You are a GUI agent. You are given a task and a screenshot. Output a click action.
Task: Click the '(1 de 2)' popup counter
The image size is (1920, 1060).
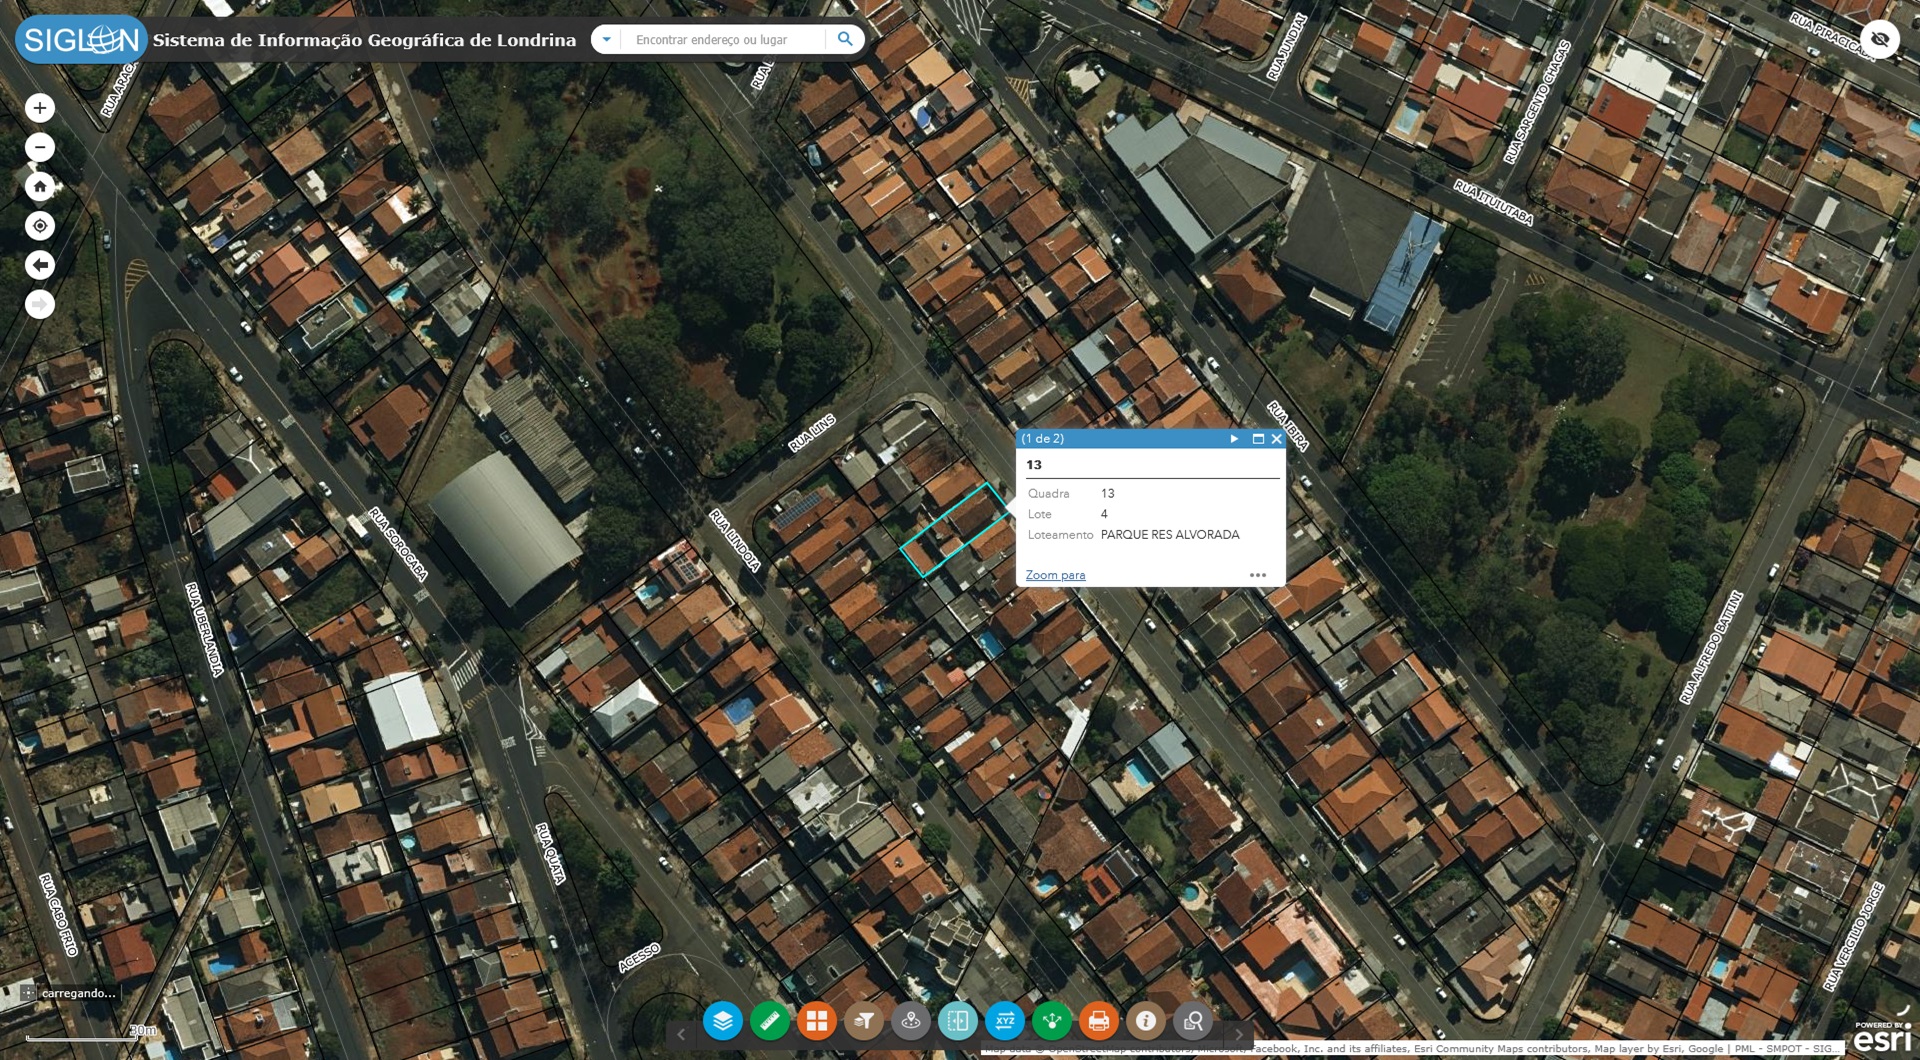[x=1043, y=439]
